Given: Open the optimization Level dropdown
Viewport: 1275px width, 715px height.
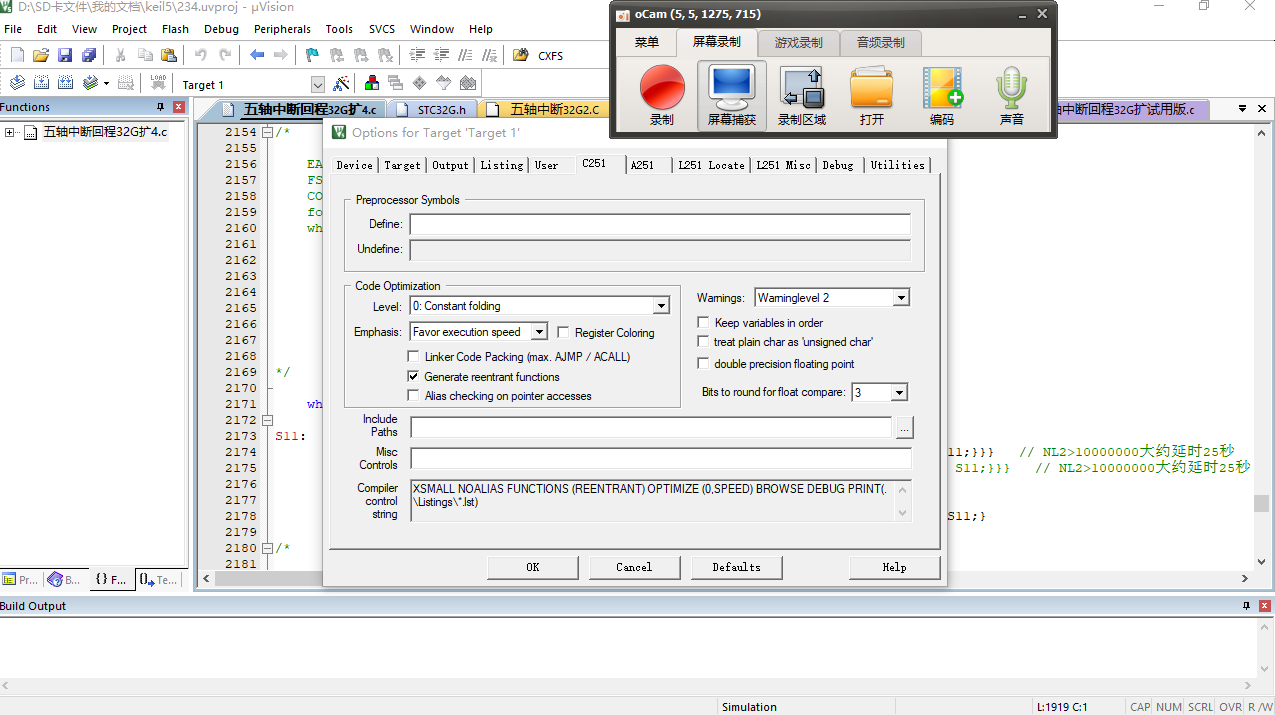Looking at the screenshot, I should tap(661, 306).
